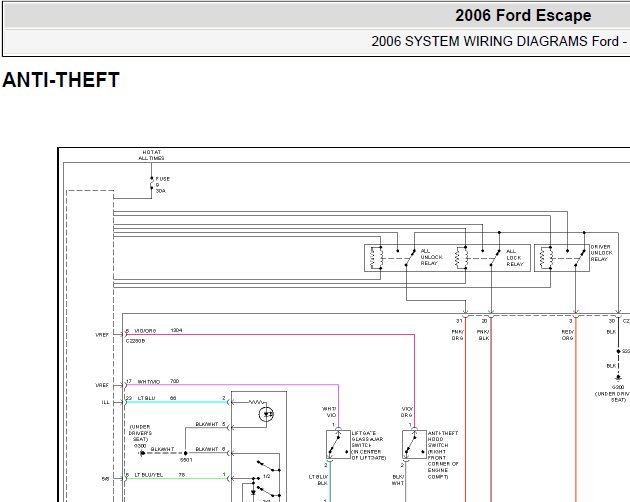Click the cyan LT BLU wire line
The image size is (630, 502).
click(177, 402)
